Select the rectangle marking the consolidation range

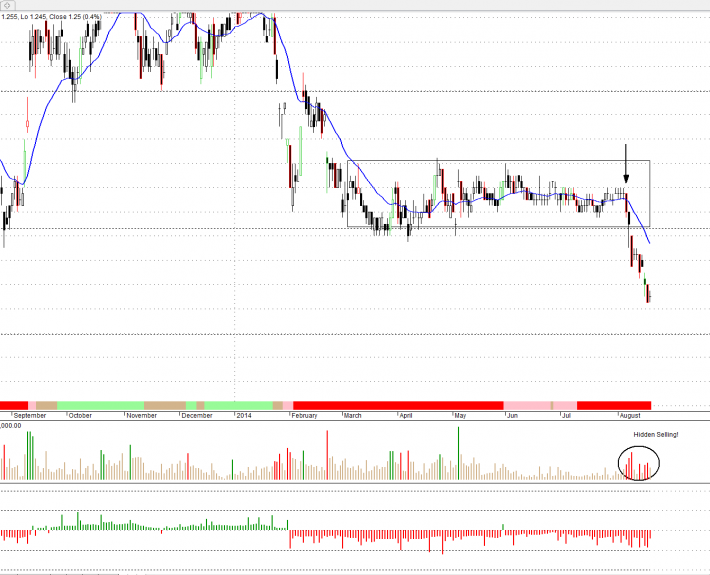pyautogui.click(x=498, y=161)
